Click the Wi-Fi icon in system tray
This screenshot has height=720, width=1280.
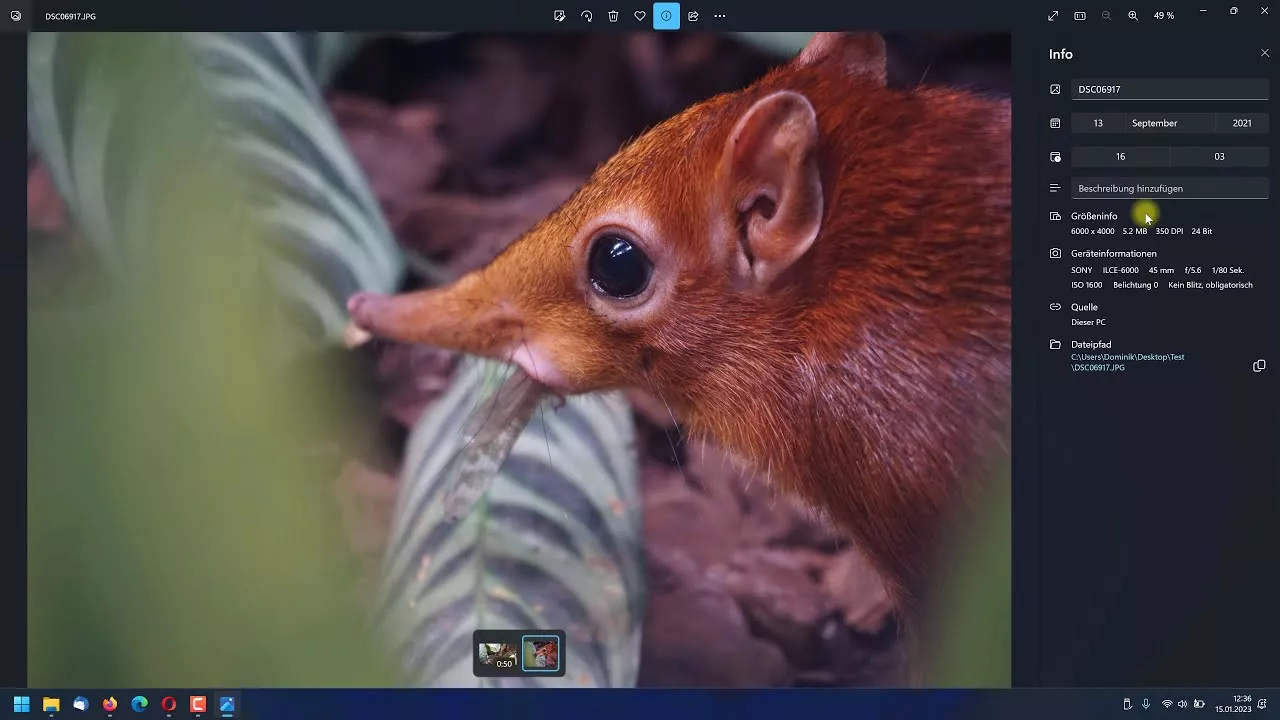click(1166, 704)
